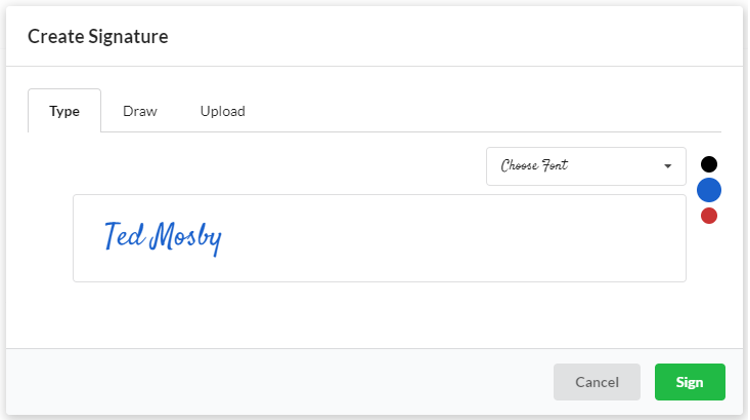The height and width of the screenshot is (420, 750).
Task: Choose the red signature color
Action: (x=709, y=215)
